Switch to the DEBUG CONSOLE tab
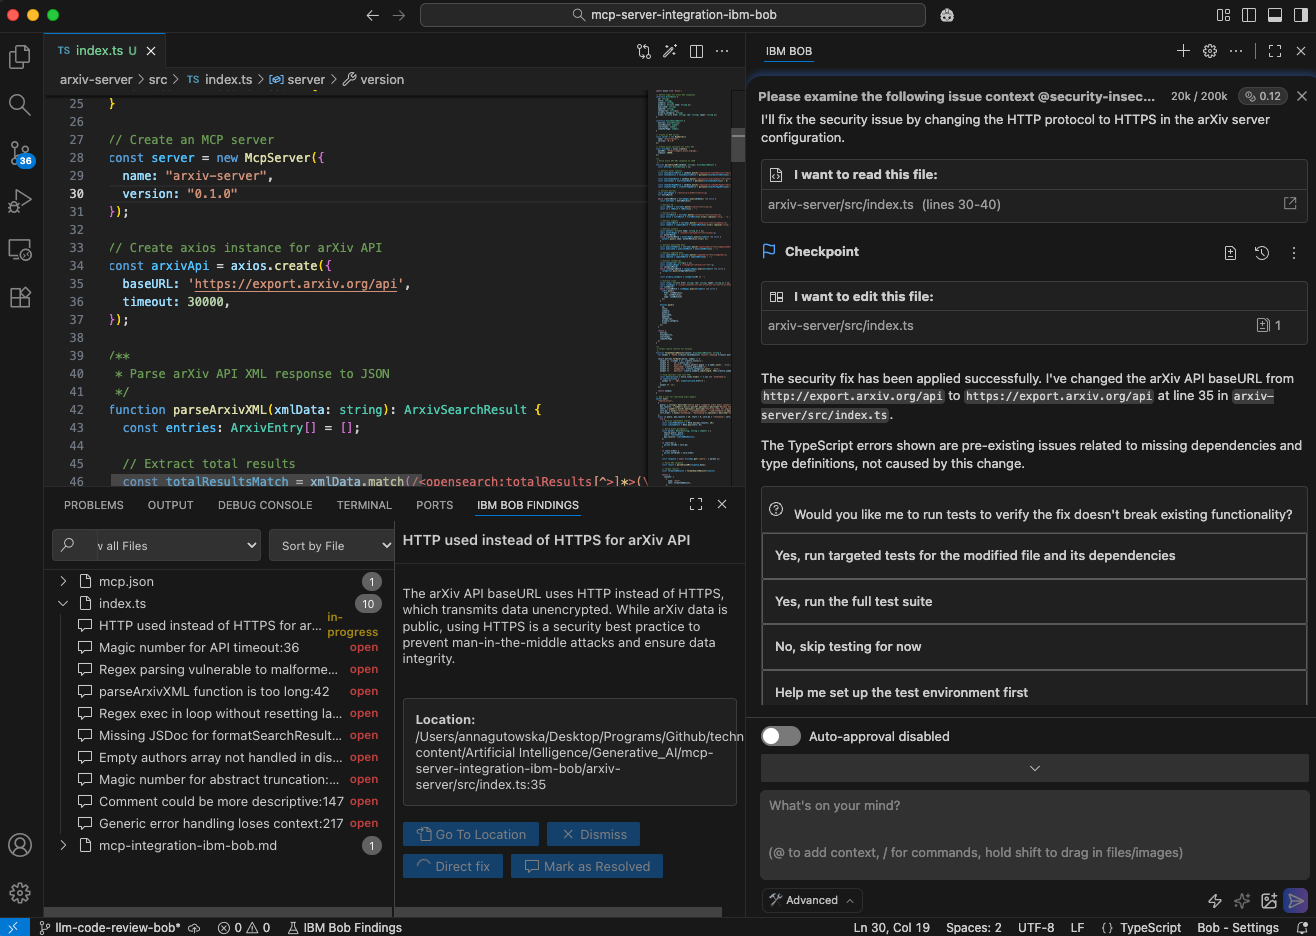 [265, 505]
